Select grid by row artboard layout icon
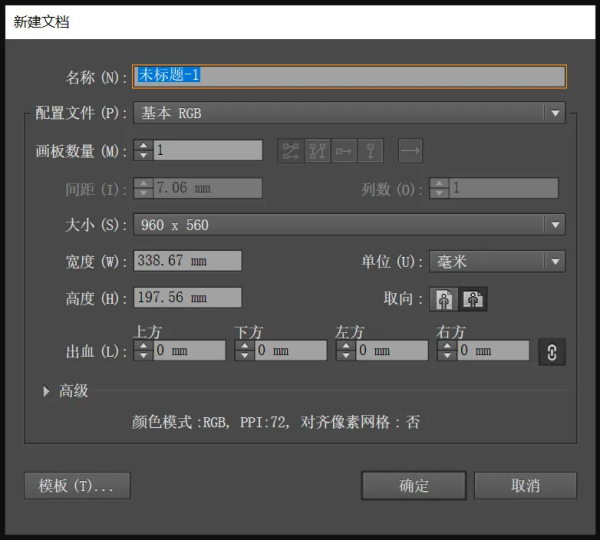The image size is (600, 540). pyautogui.click(x=290, y=151)
